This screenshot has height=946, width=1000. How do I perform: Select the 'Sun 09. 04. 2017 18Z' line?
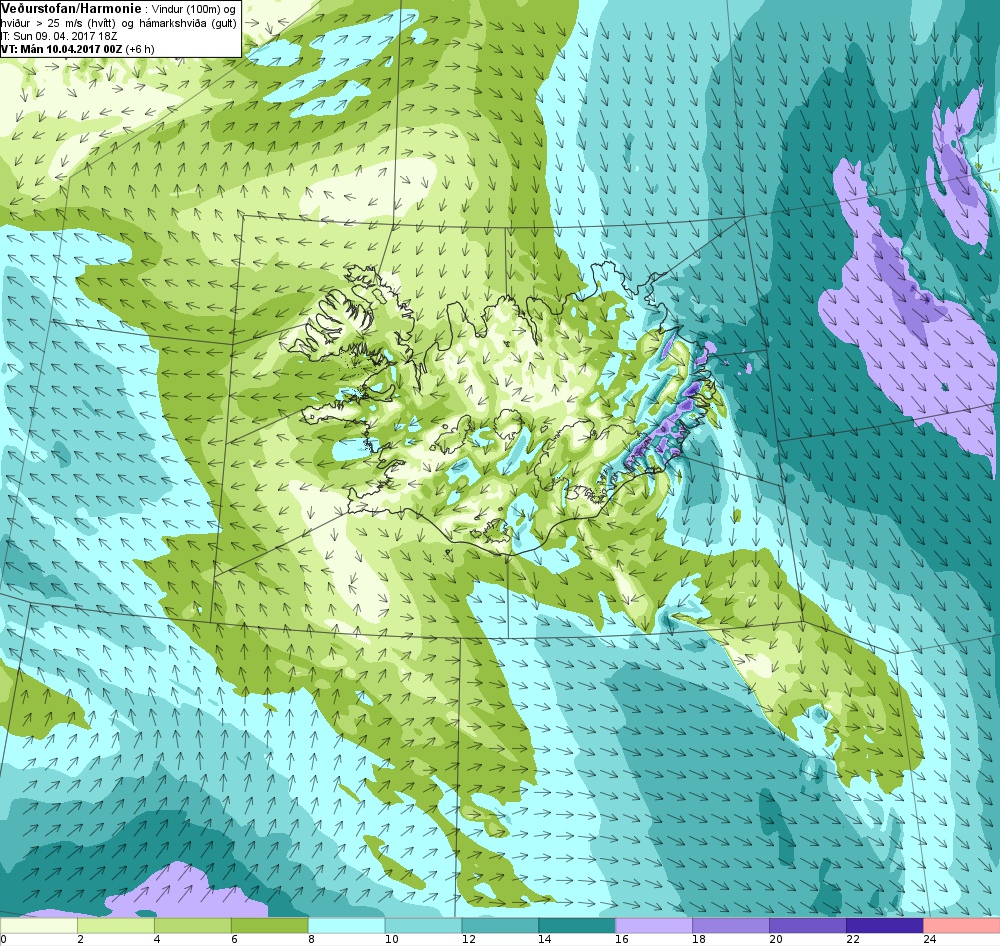coord(64,36)
